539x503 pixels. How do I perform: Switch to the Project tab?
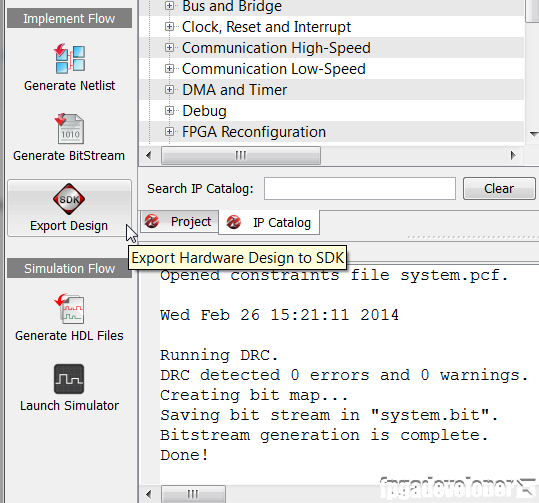[x=179, y=222]
